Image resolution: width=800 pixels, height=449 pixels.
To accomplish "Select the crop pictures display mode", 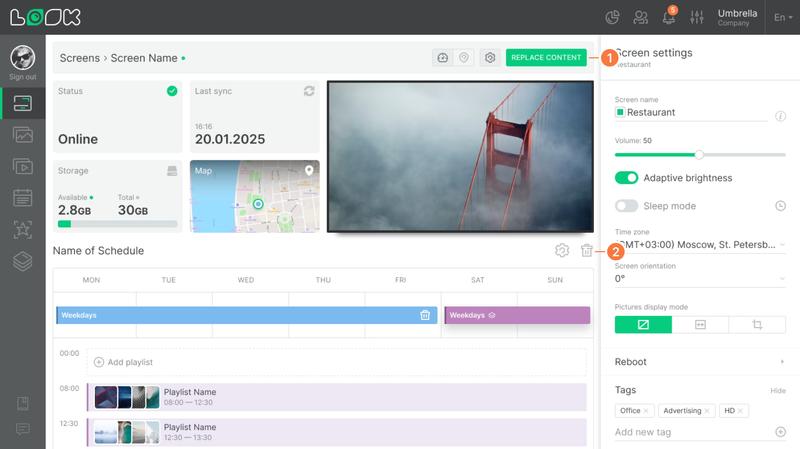I will tap(757, 325).
